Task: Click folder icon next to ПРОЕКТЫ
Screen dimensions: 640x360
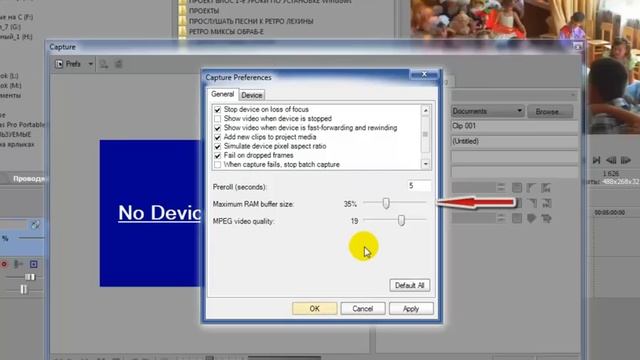Action: pos(182,11)
